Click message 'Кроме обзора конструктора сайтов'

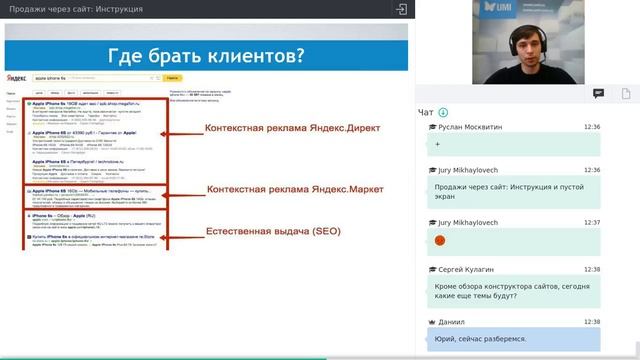pyautogui.click(x=513, y=291)
